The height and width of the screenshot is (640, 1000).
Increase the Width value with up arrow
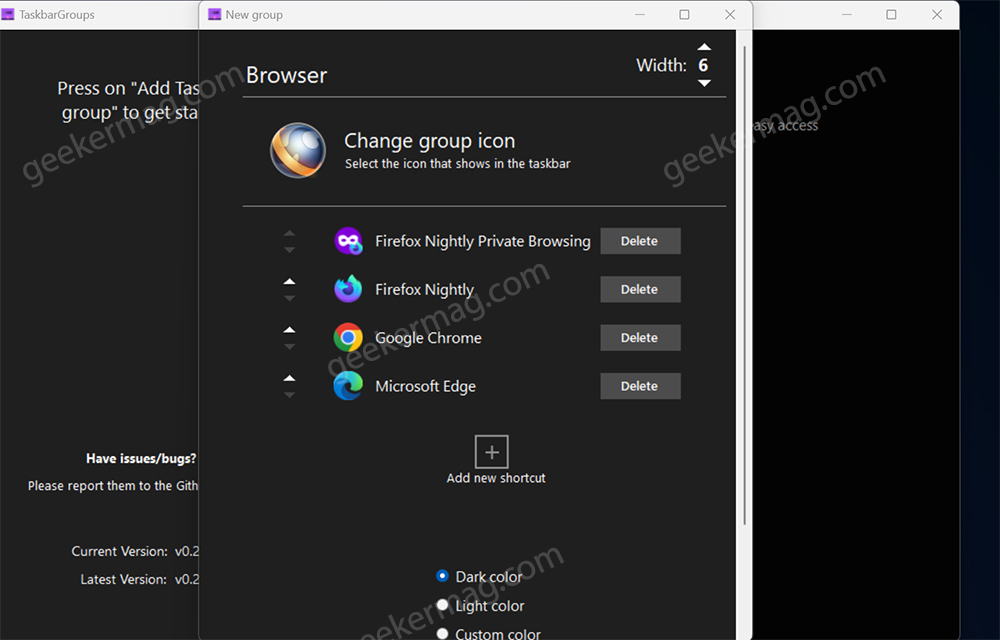pos(704,47)
